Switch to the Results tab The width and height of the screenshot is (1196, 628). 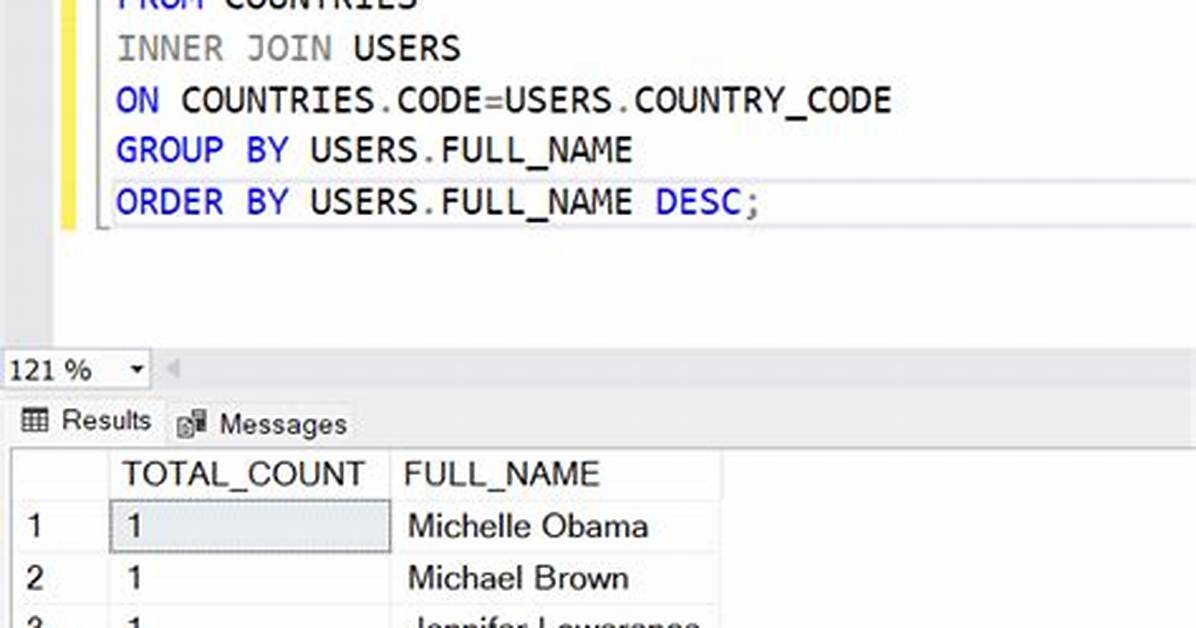(86, 420)
